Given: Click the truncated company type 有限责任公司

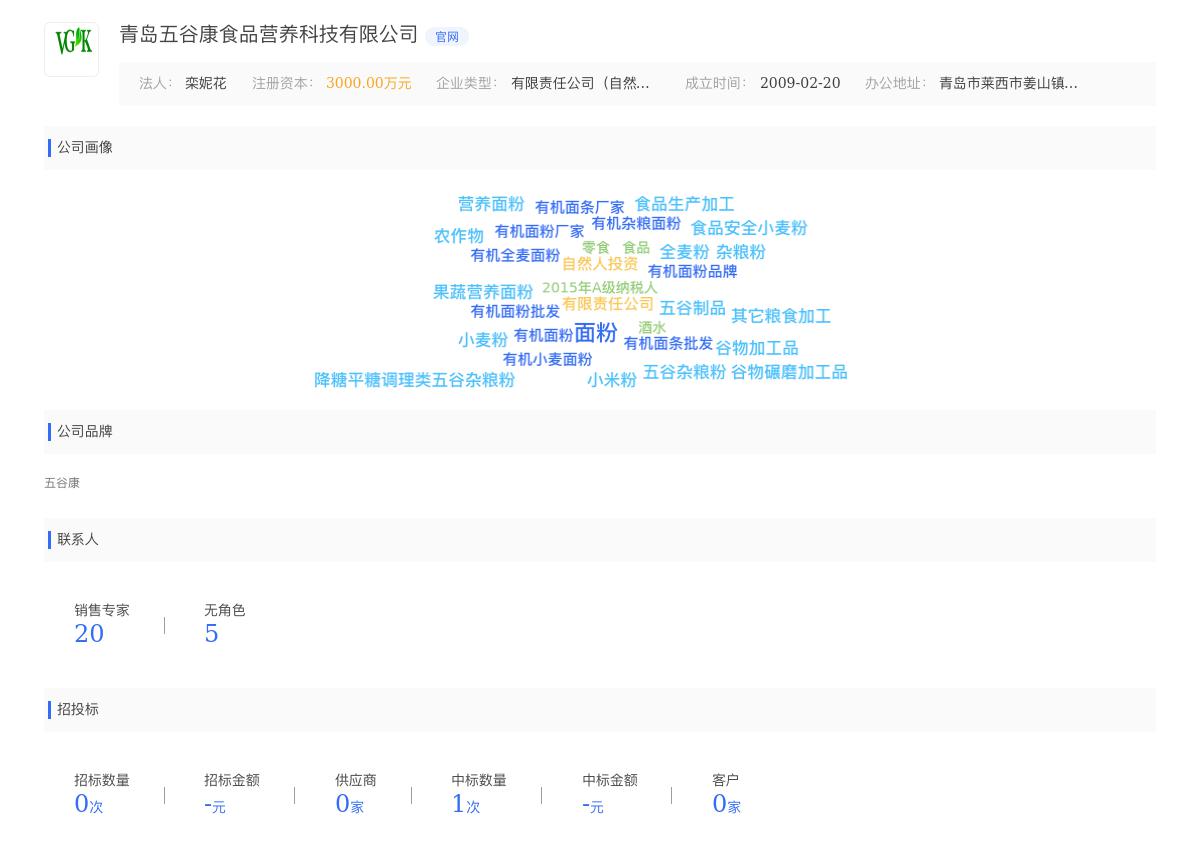Looking at the screenshot, I should [580, 84].
